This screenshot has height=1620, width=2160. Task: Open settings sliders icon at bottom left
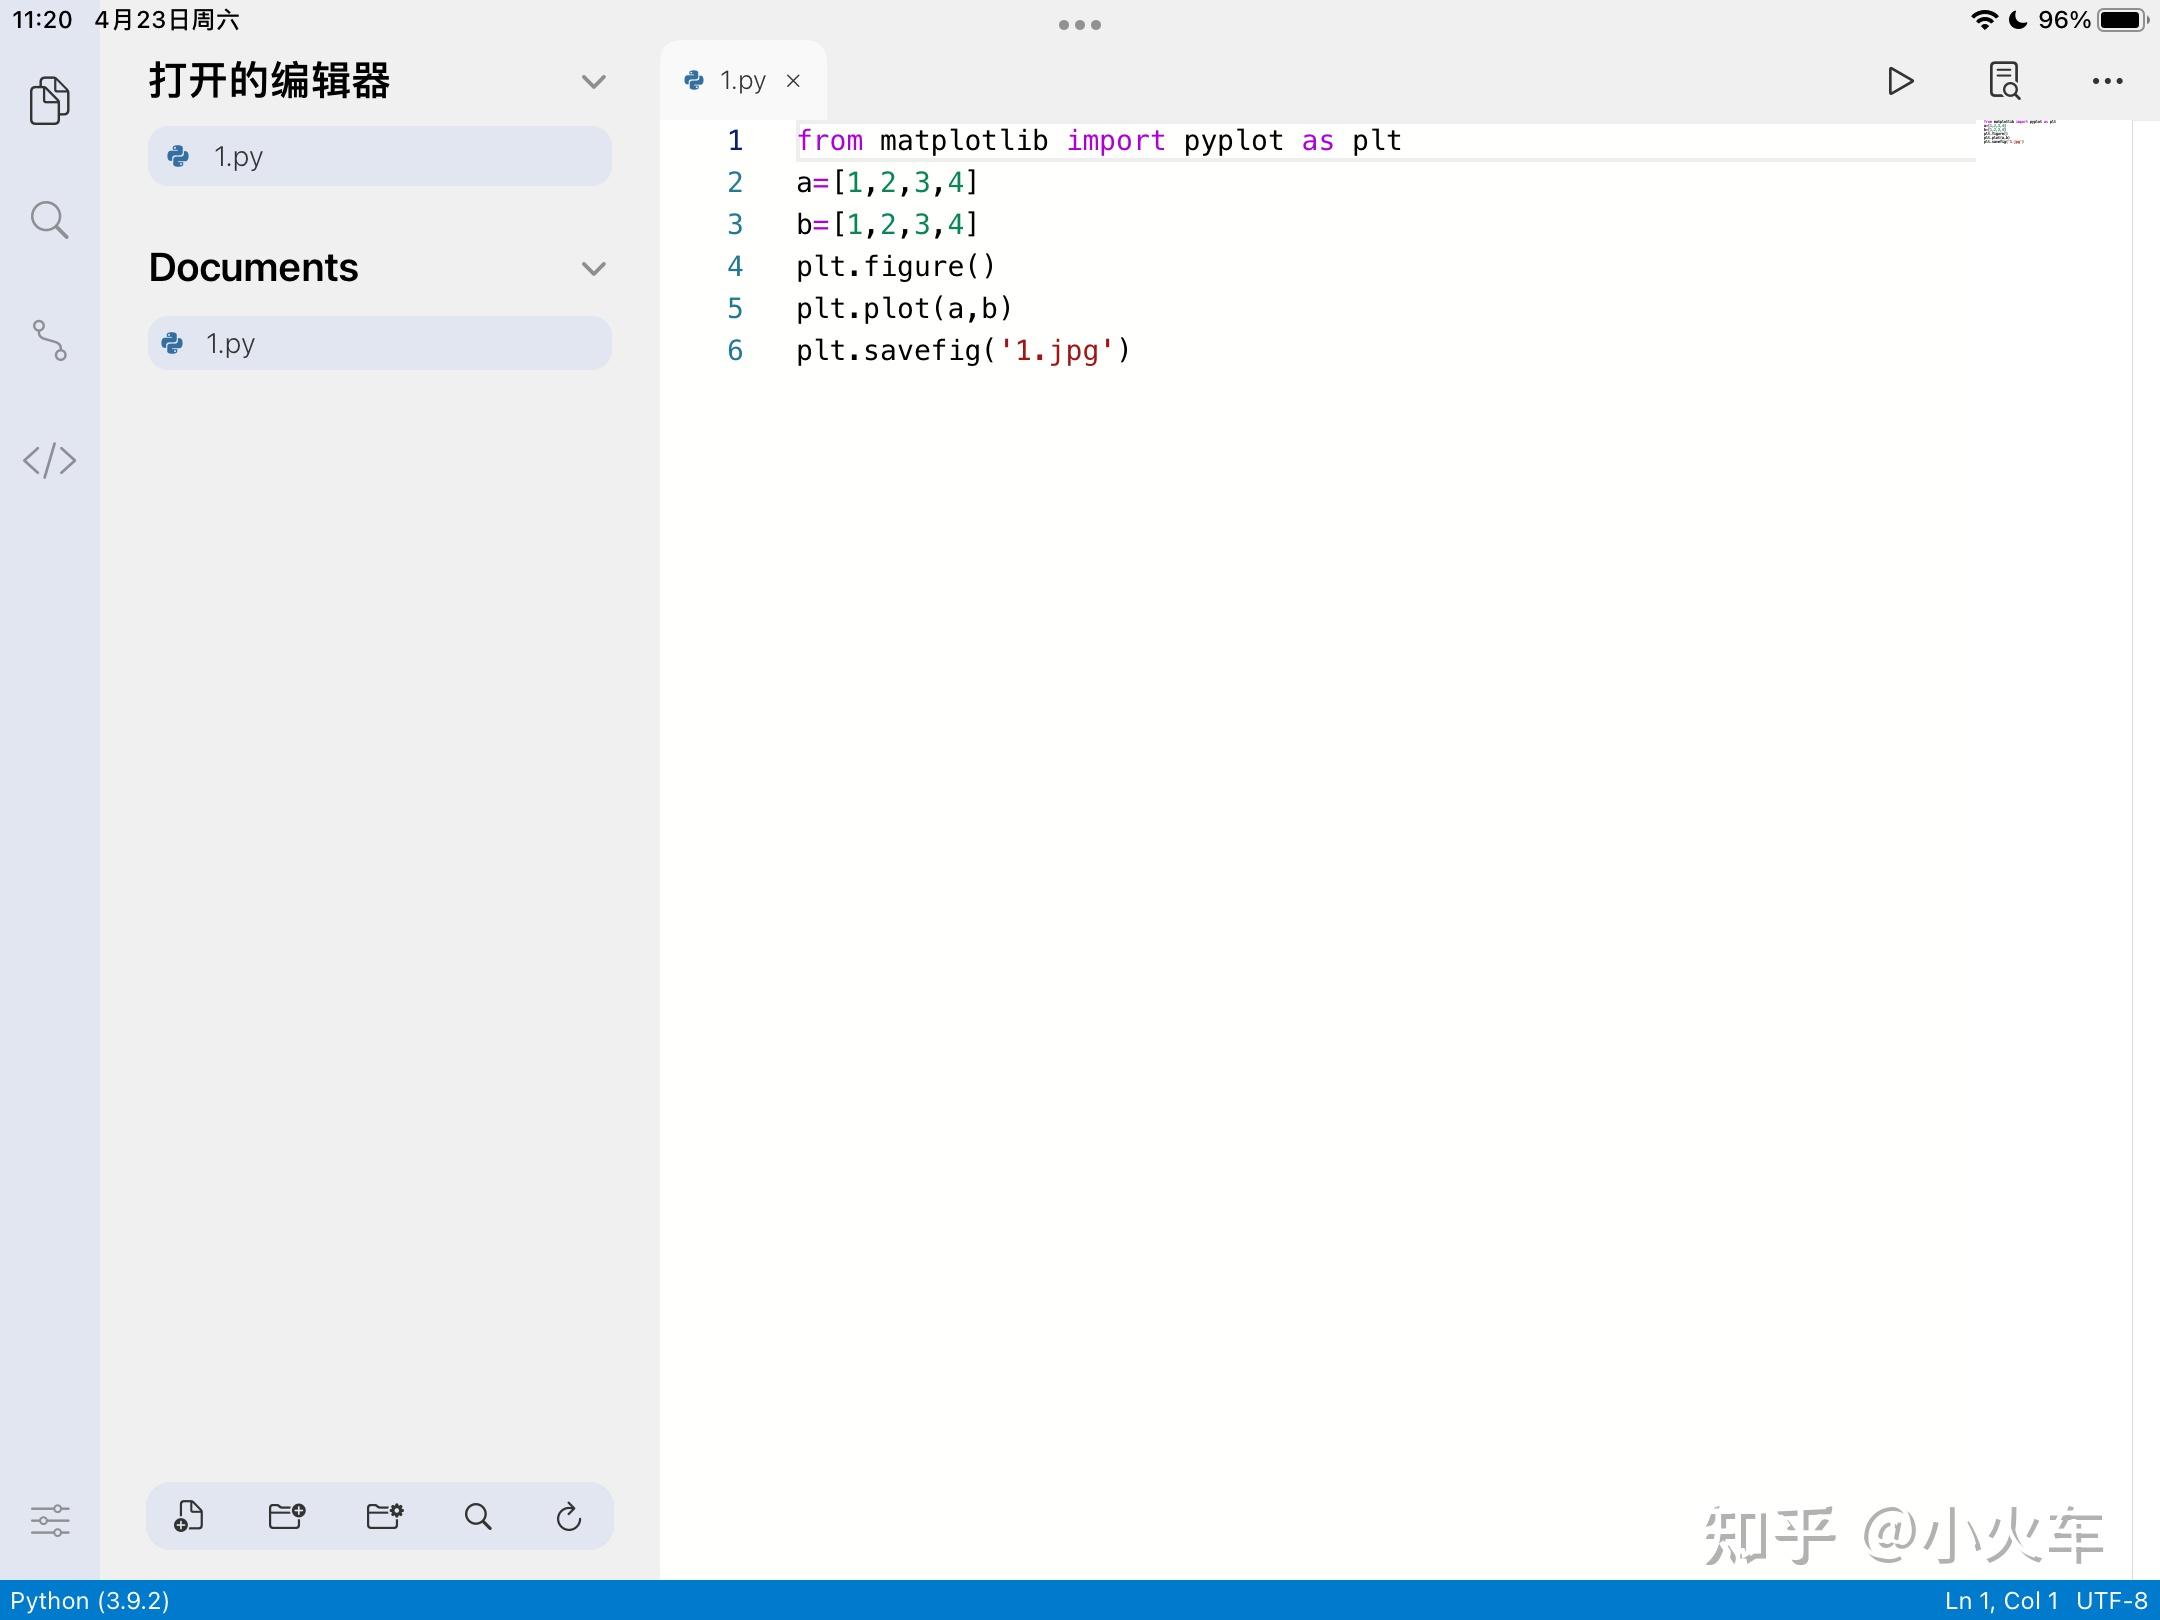pos(49,1520)
